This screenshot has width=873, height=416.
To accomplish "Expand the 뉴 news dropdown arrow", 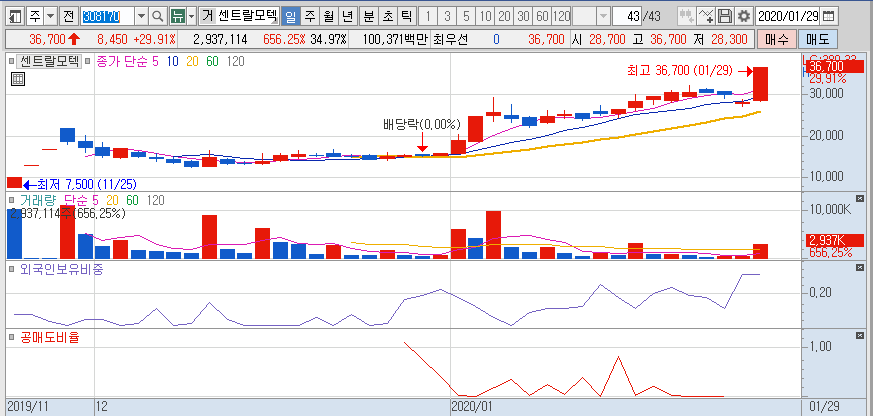I will (192, 17).
